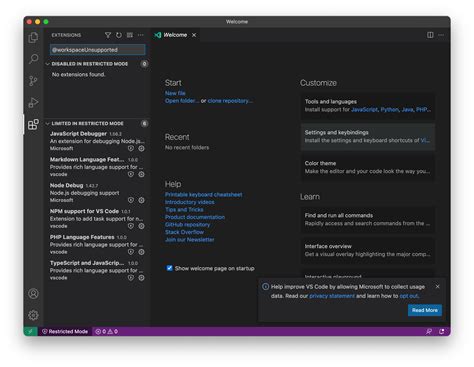Select the NPM support for VS Code row
Screen dimensions: 474x367
tap(97, 219)
